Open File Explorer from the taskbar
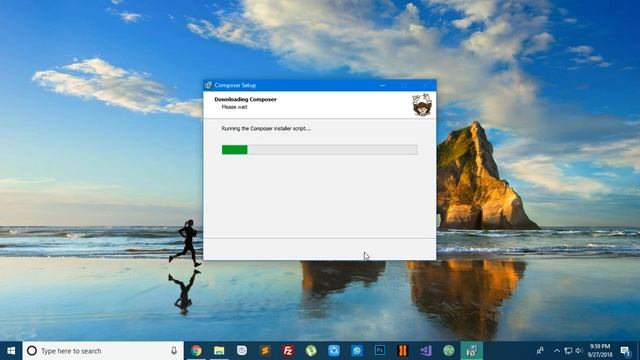 click(219, 351)
